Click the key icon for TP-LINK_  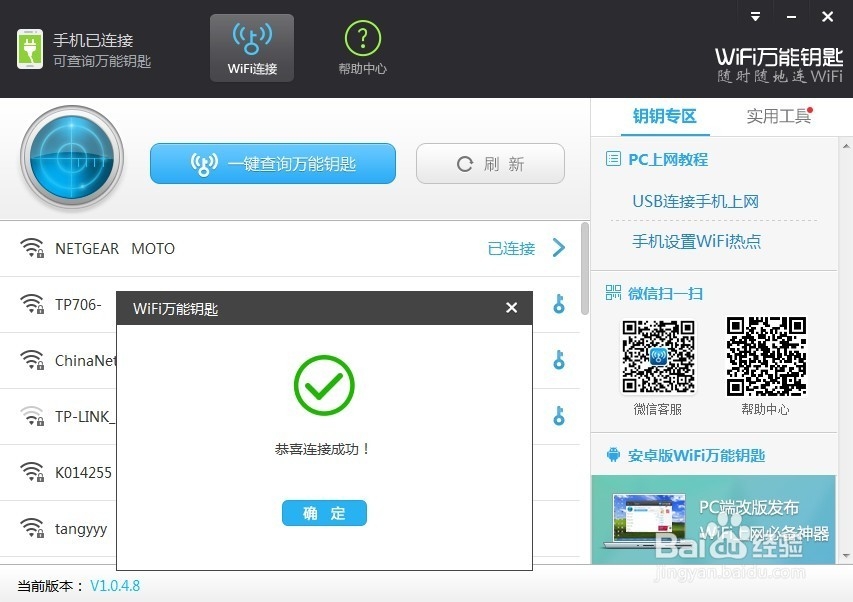(559, 416)
